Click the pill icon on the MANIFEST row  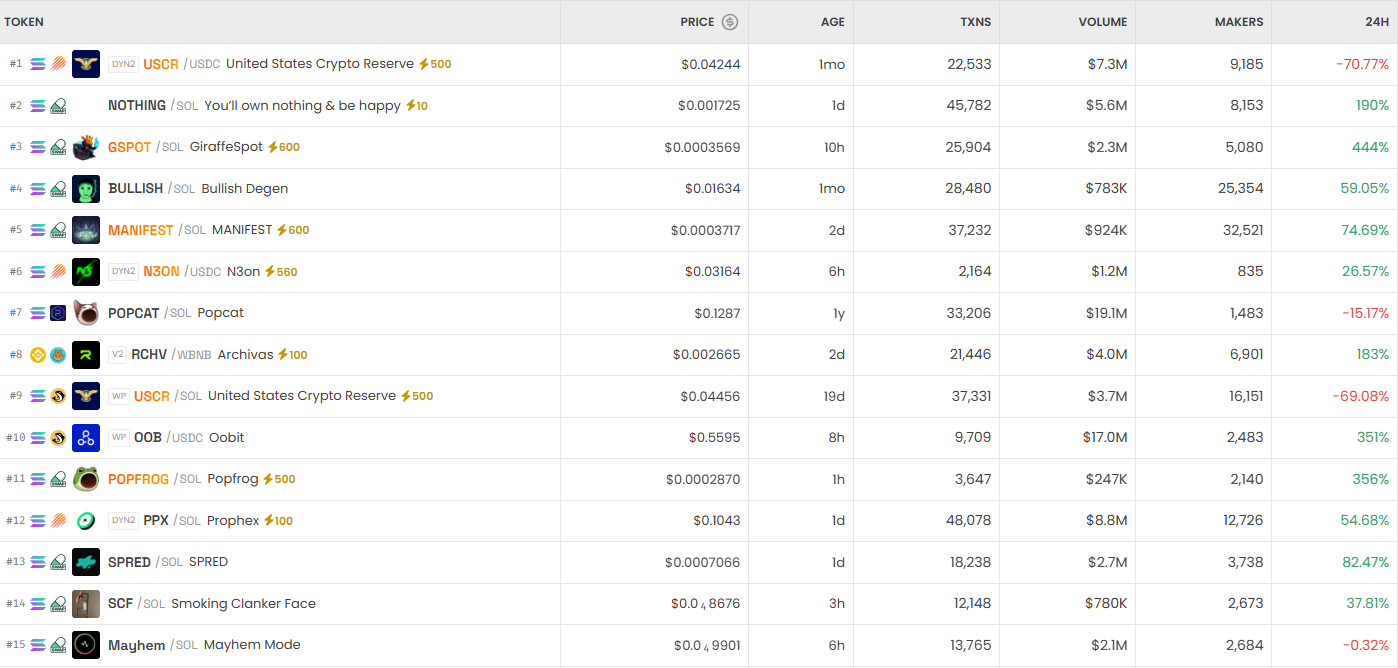coord(58,230)
